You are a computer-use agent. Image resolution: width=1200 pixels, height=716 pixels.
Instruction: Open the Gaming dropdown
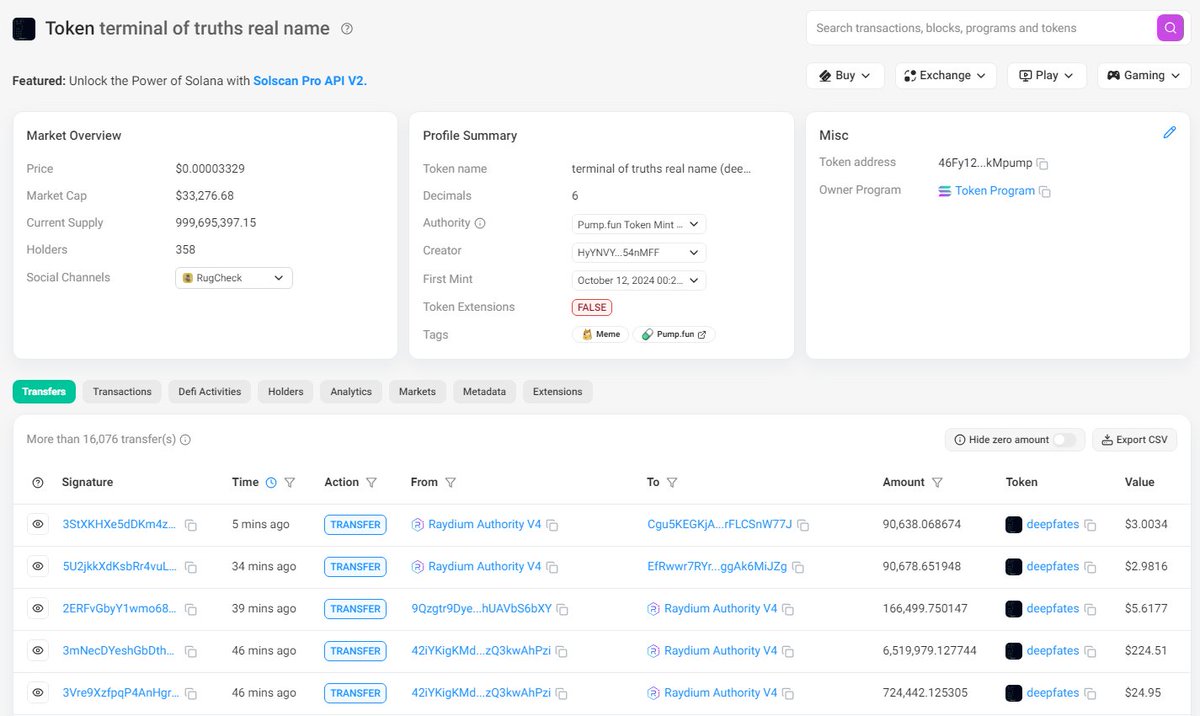(x=1144, y=75)
